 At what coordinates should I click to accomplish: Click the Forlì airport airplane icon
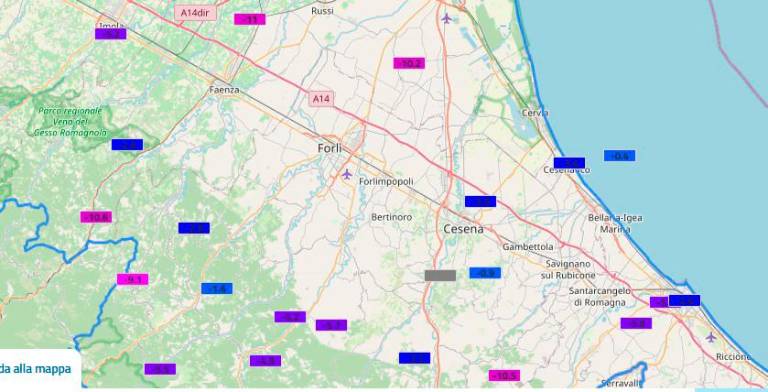tap(347, 174)
